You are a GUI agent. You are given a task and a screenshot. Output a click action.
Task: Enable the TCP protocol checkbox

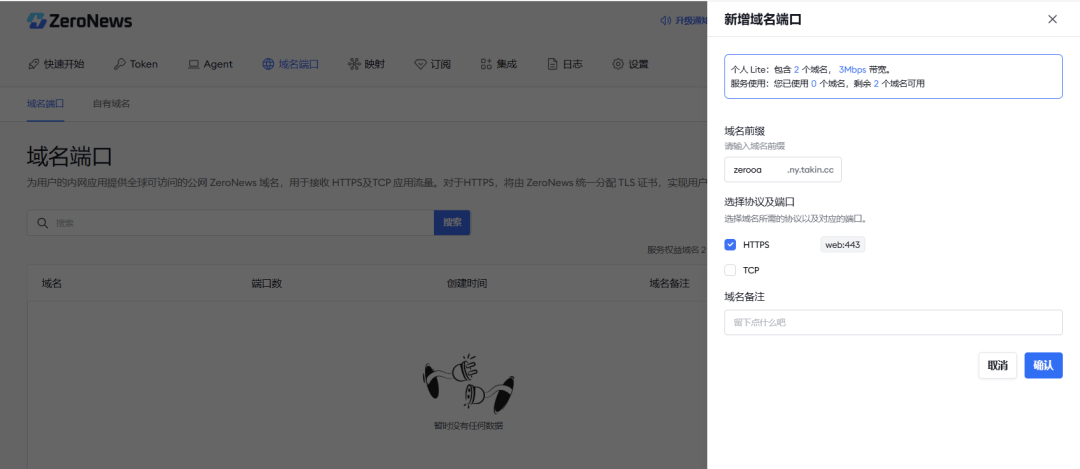tap(730, 270)
